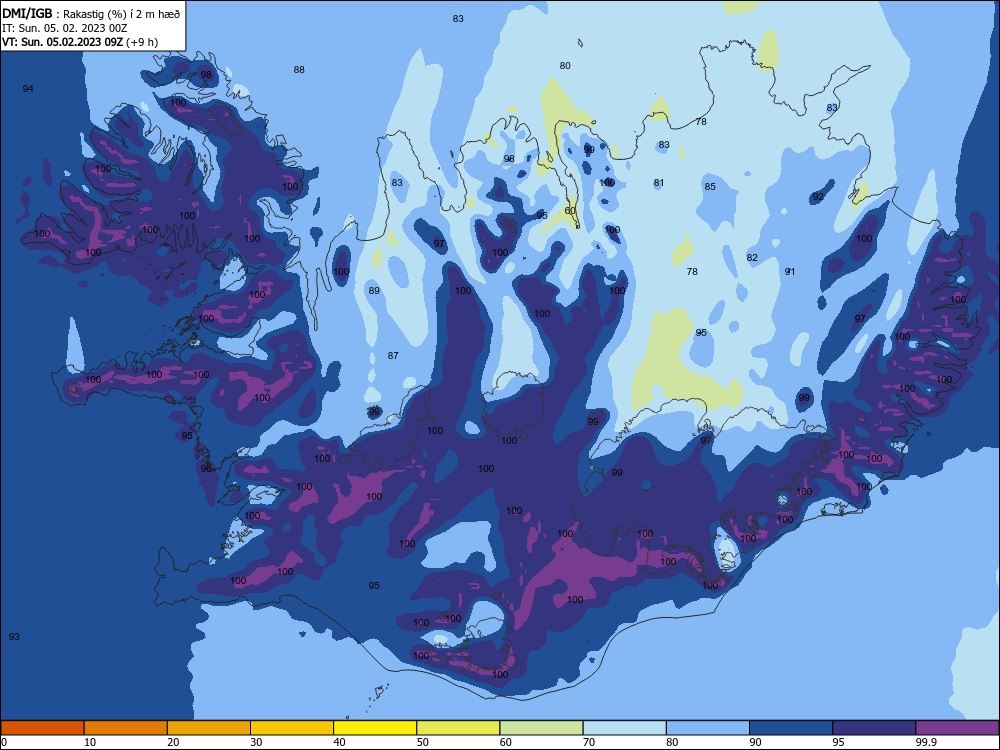This screenshot has width=1000, height=750.
Task: Click the '60' humidity value on the map
Action: 570,210
